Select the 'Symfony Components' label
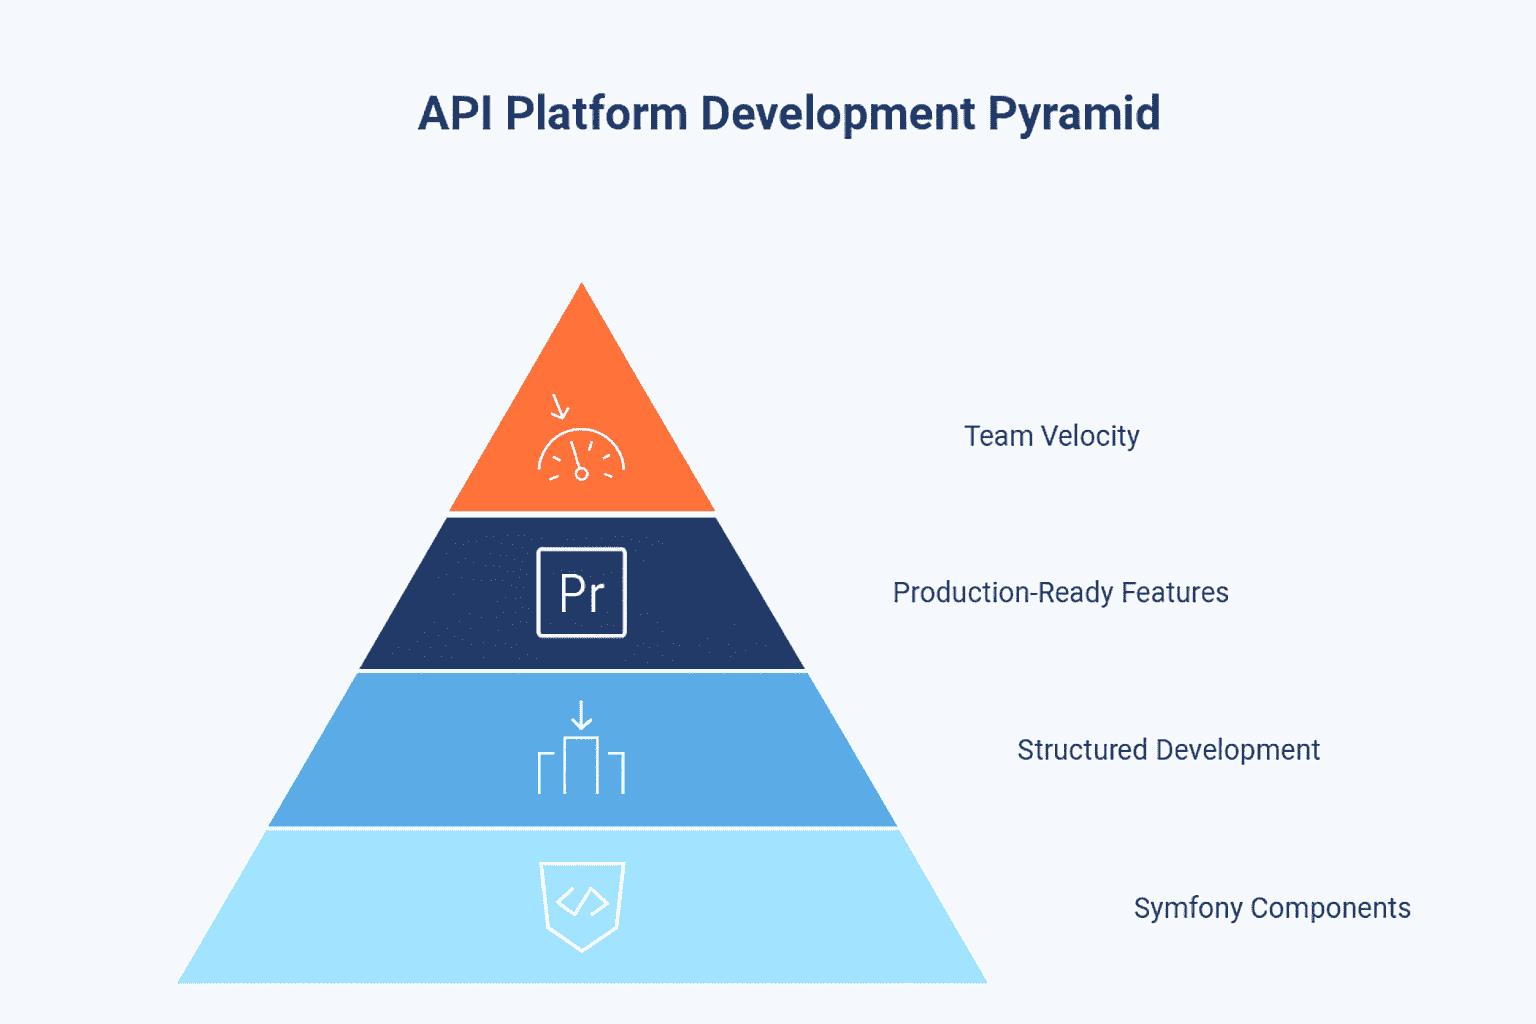The image size is (1536, 1024). pyautogui.click(x=1272, y=908)
